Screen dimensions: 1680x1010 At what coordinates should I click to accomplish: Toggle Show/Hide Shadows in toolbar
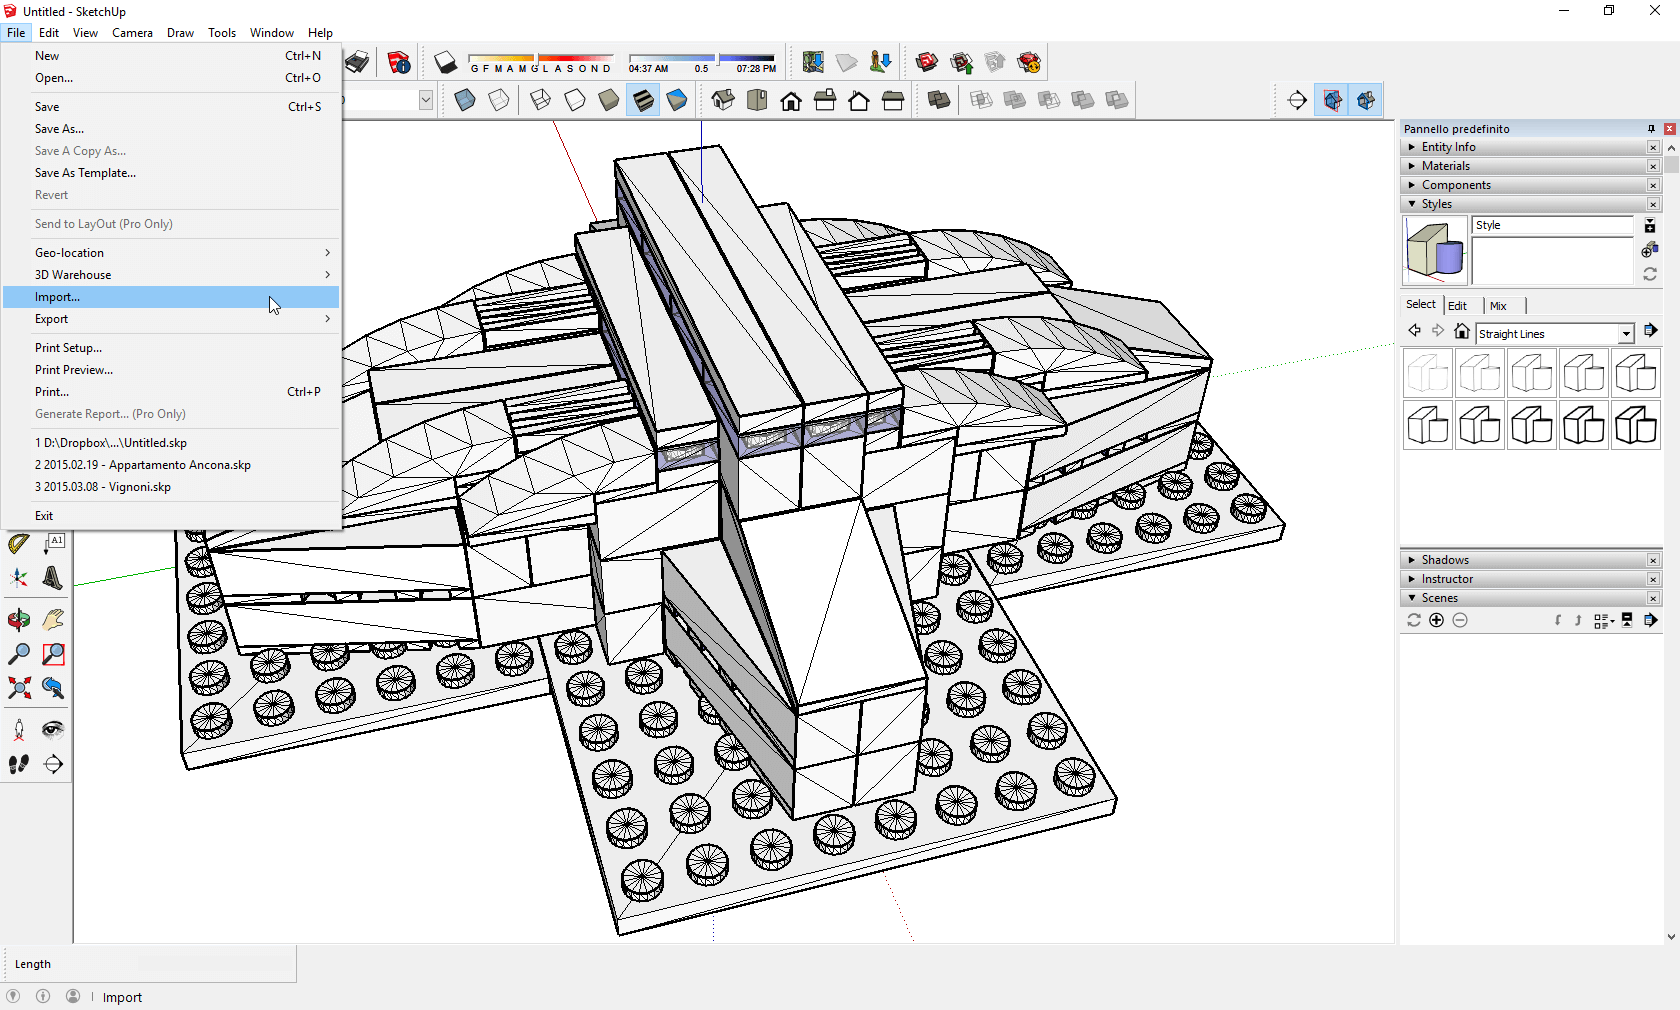pyautogui.click(x=446, y=63)
